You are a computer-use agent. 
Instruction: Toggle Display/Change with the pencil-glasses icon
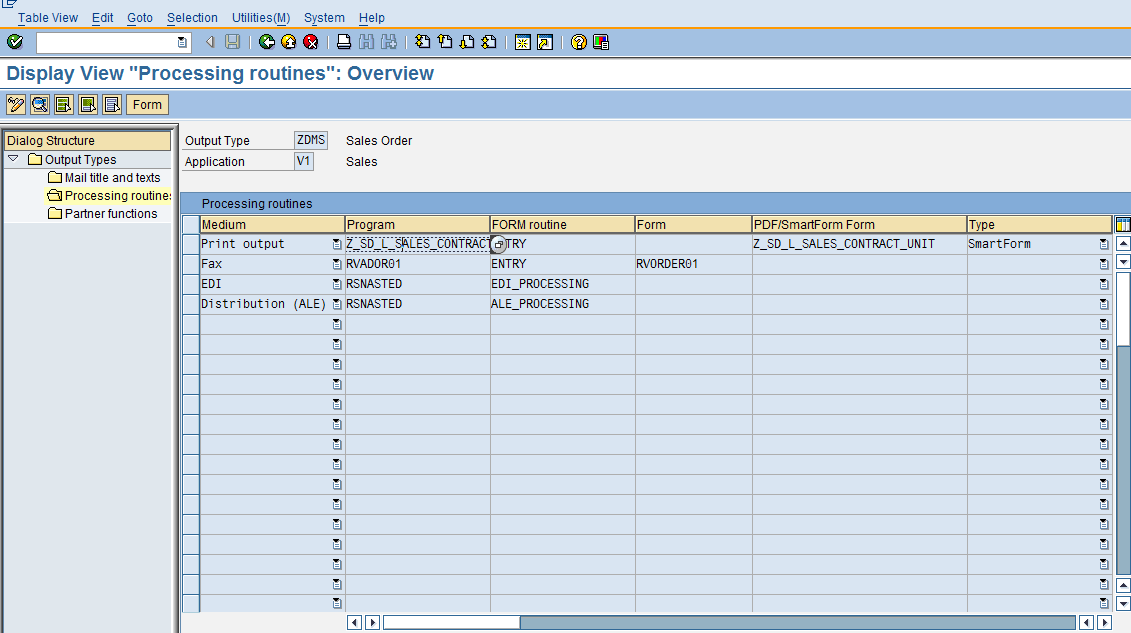(15, 104)
